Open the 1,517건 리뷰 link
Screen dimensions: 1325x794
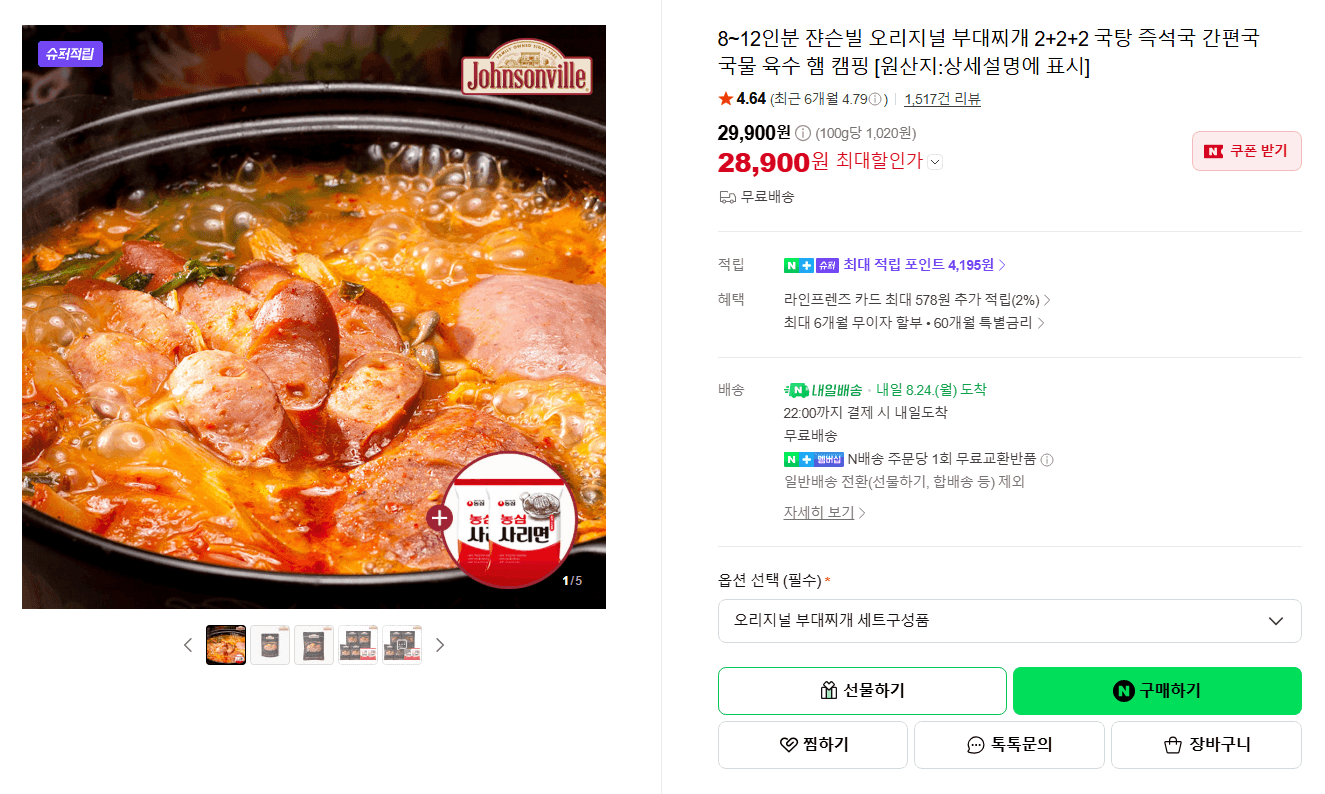coord(942,99)
